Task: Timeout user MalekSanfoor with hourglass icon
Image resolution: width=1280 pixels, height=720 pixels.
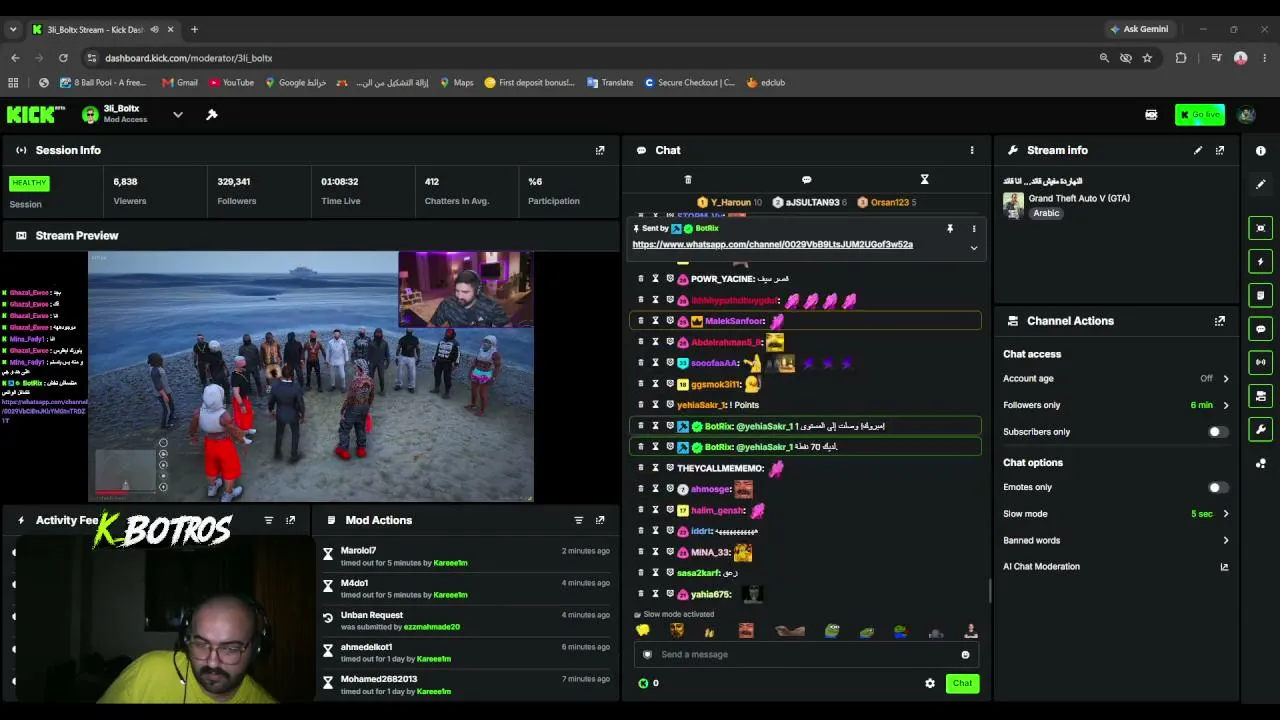Action: (x=656, y=321)
